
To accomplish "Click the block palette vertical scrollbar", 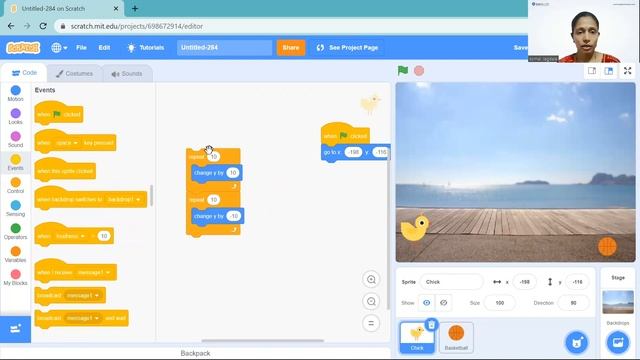I will (152, 196).
